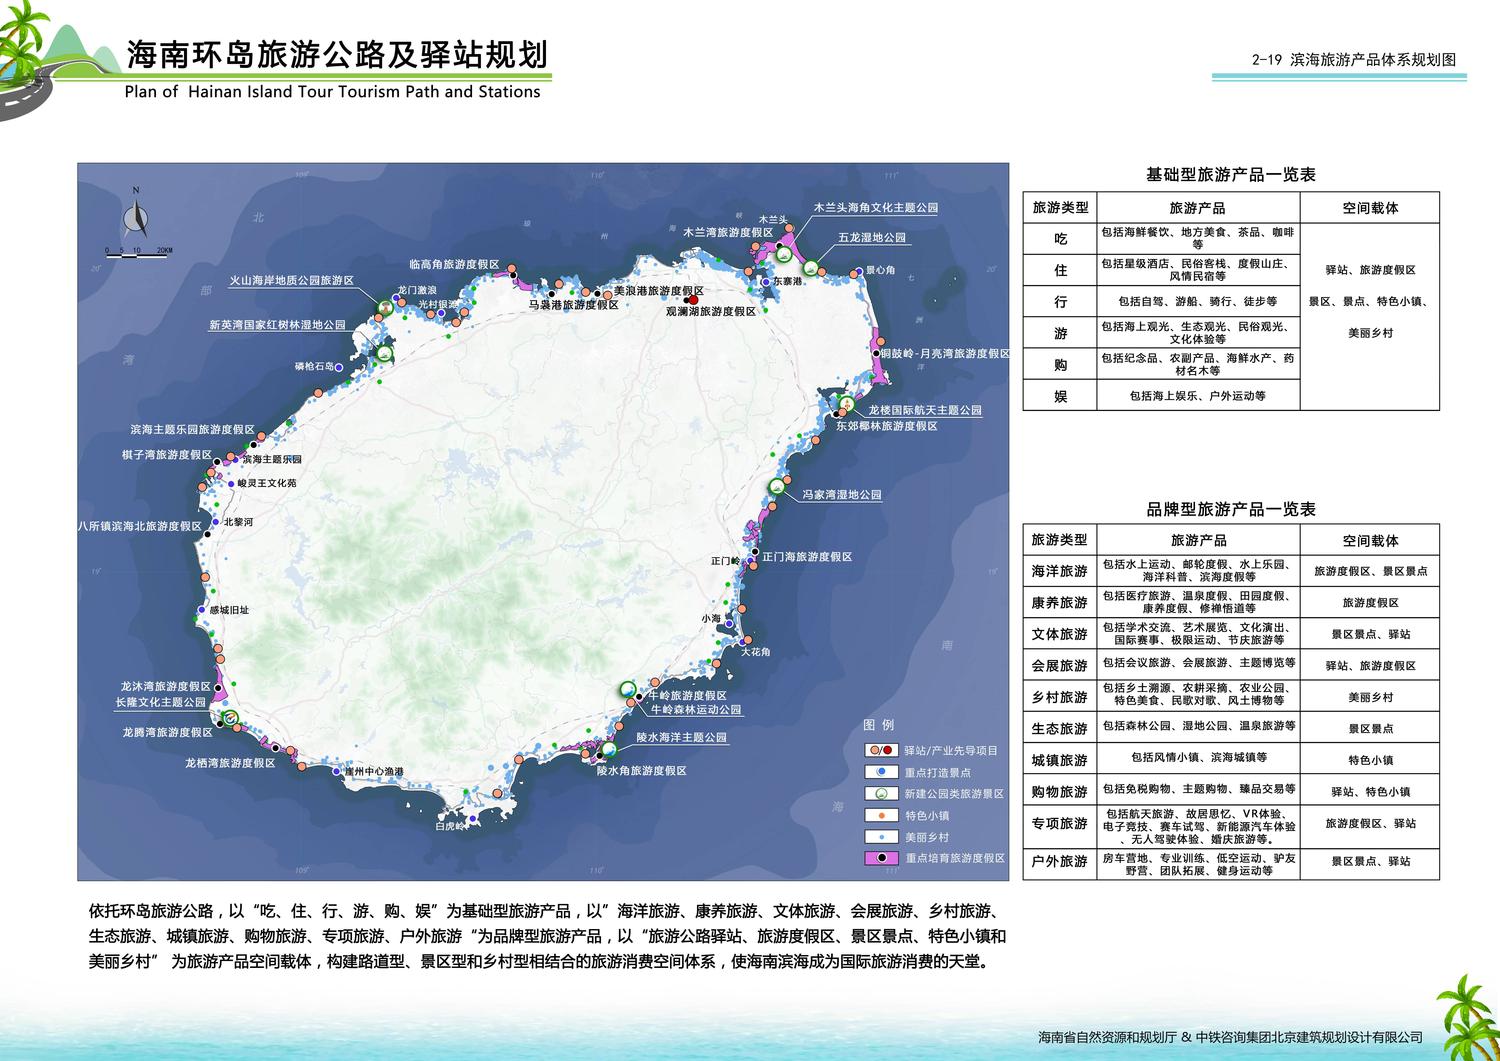Click the 乡村旅游 row label

click(1060, 697)
